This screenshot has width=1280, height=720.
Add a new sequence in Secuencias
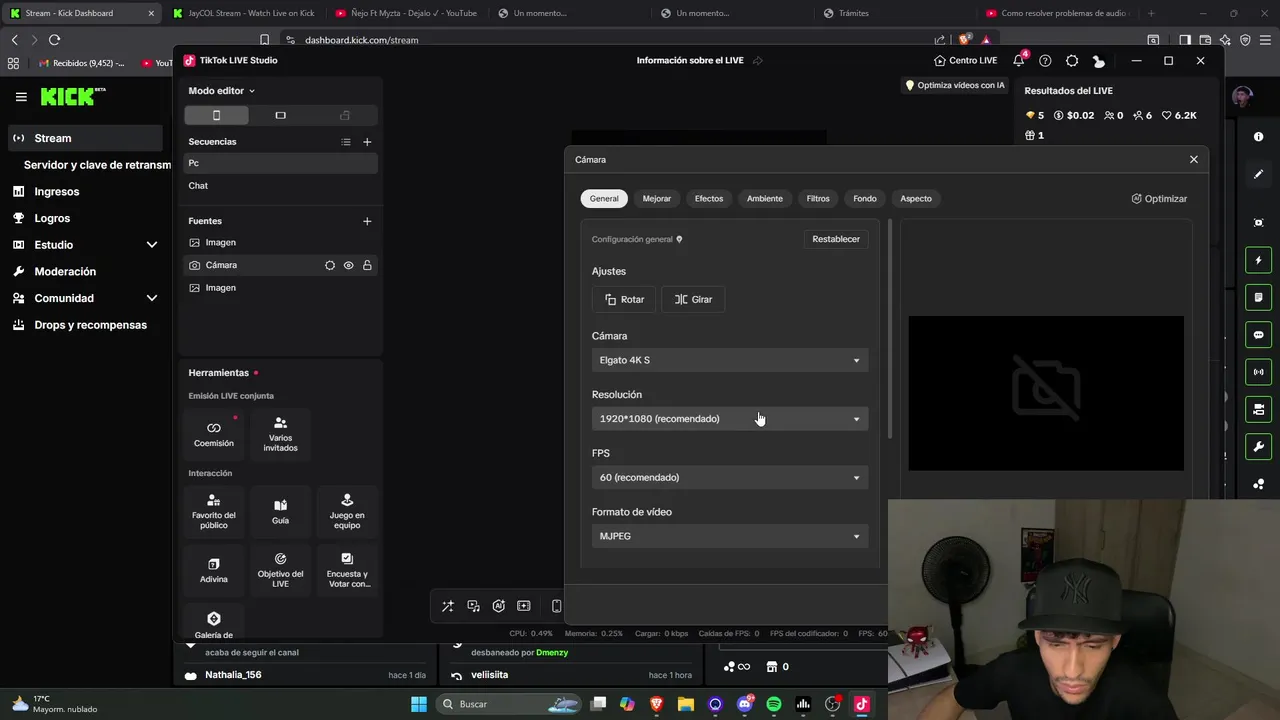tap(367, 142)
